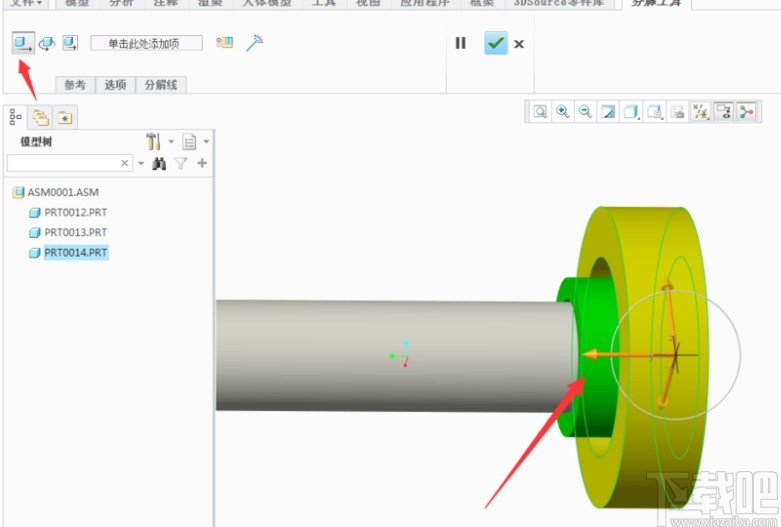
Task: Confirm with the green checkmark button
Action: pyautogui.click(x=496, y=43)
